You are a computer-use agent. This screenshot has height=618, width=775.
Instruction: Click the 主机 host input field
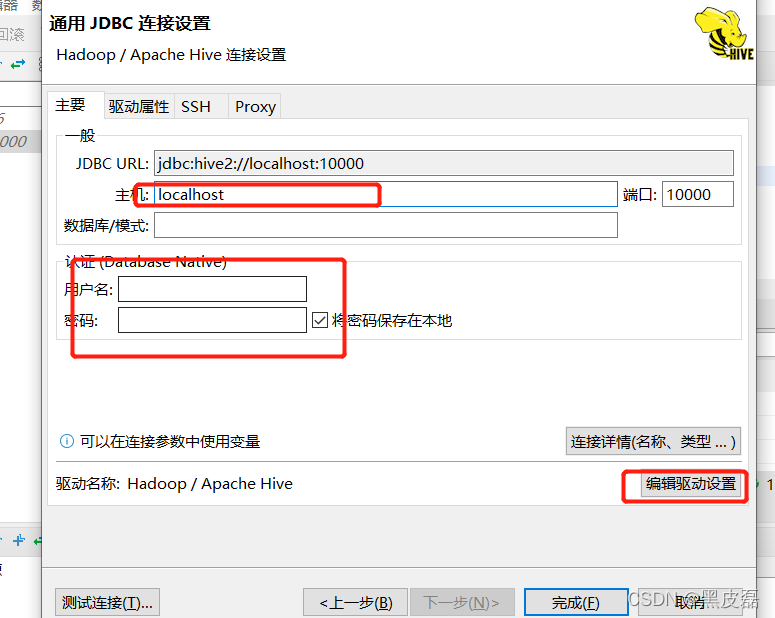(386, 194)
